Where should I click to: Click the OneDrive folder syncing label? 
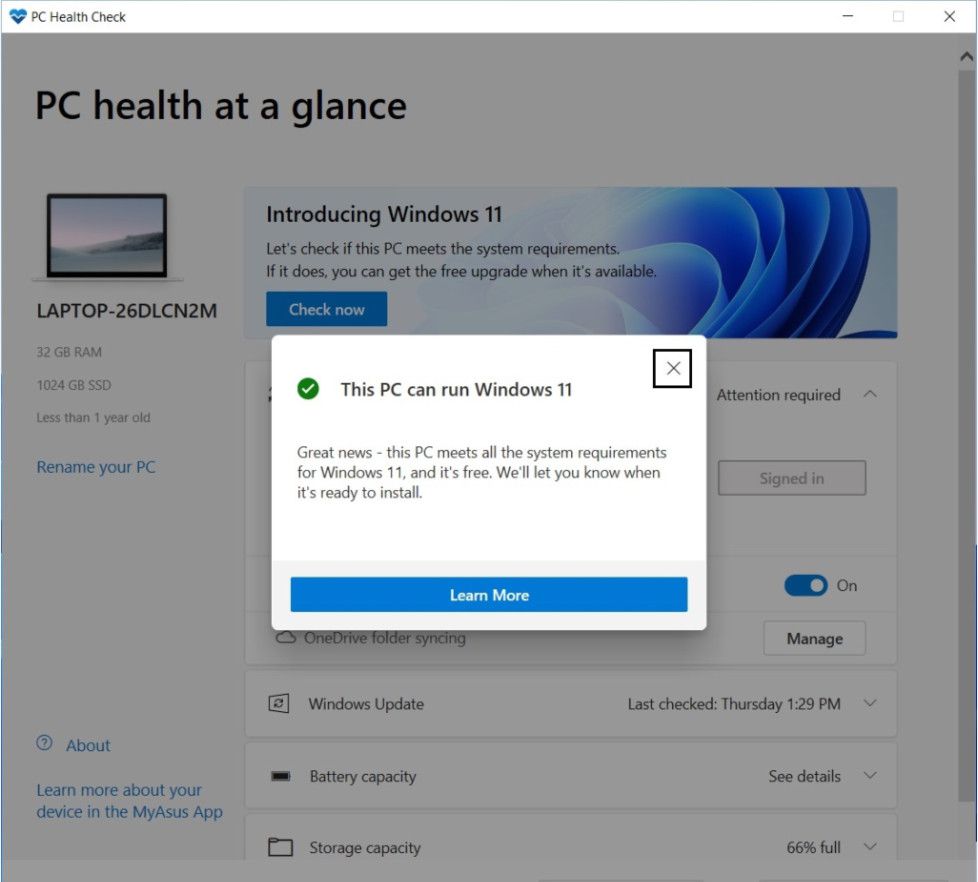[x=385, y=638]
